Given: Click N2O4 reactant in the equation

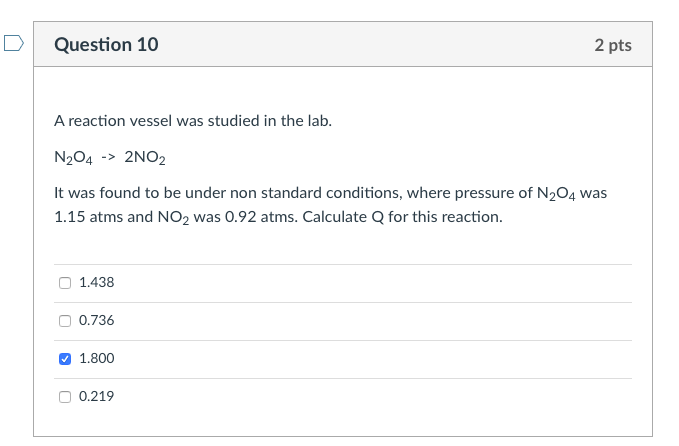Looking at the screenshot, I should [x=74, y=157].
